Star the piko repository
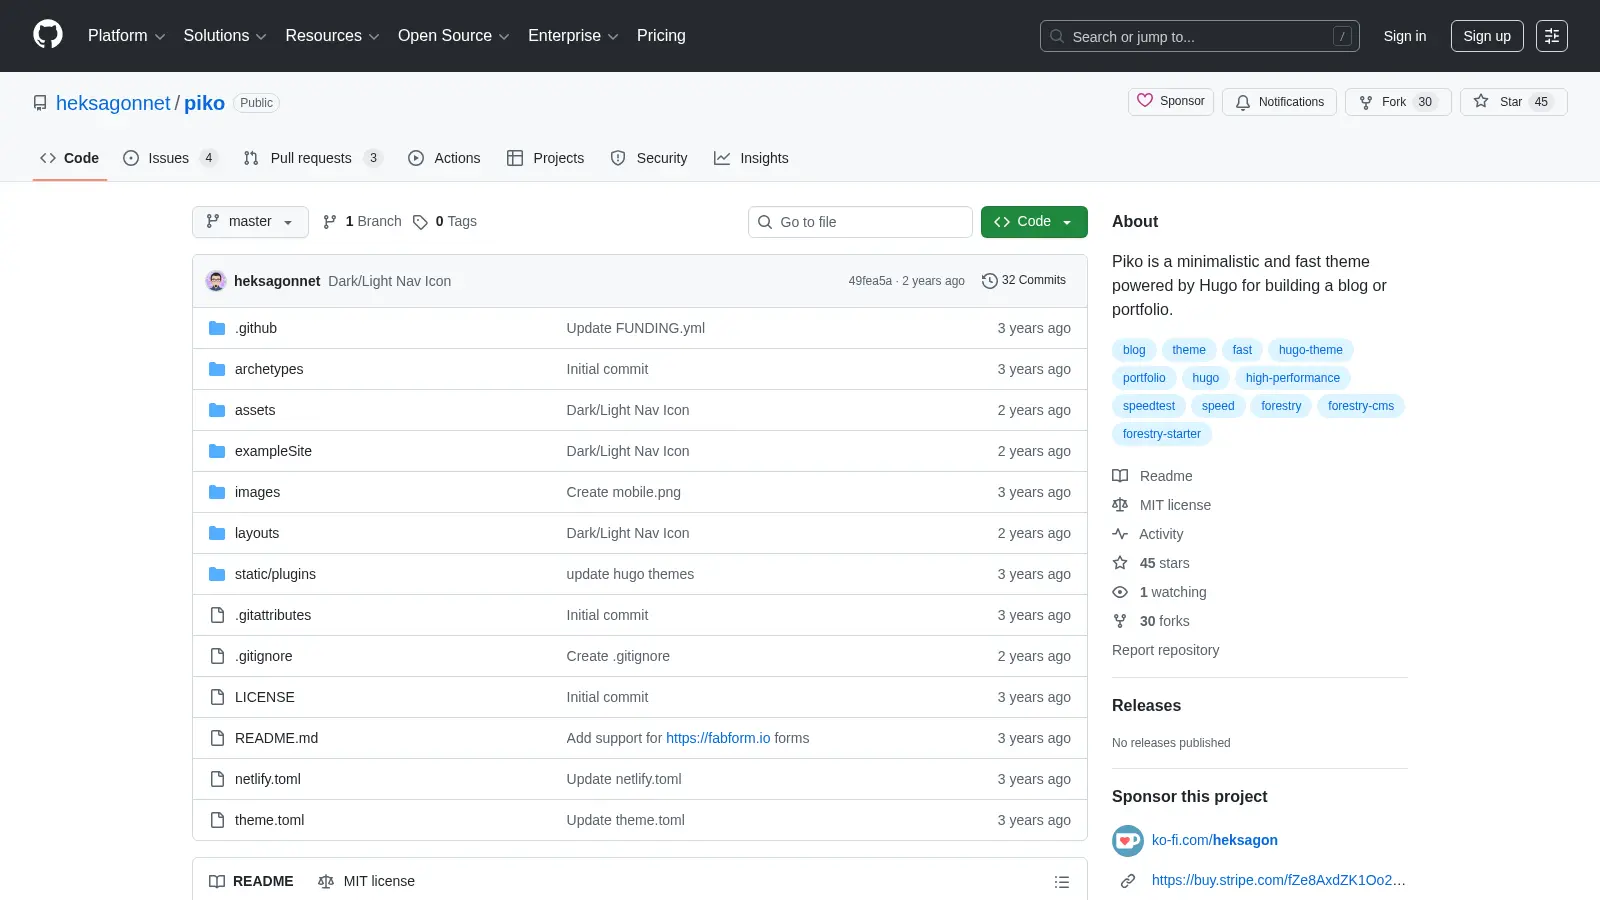1600x900 pixels. click(1513, 102)
